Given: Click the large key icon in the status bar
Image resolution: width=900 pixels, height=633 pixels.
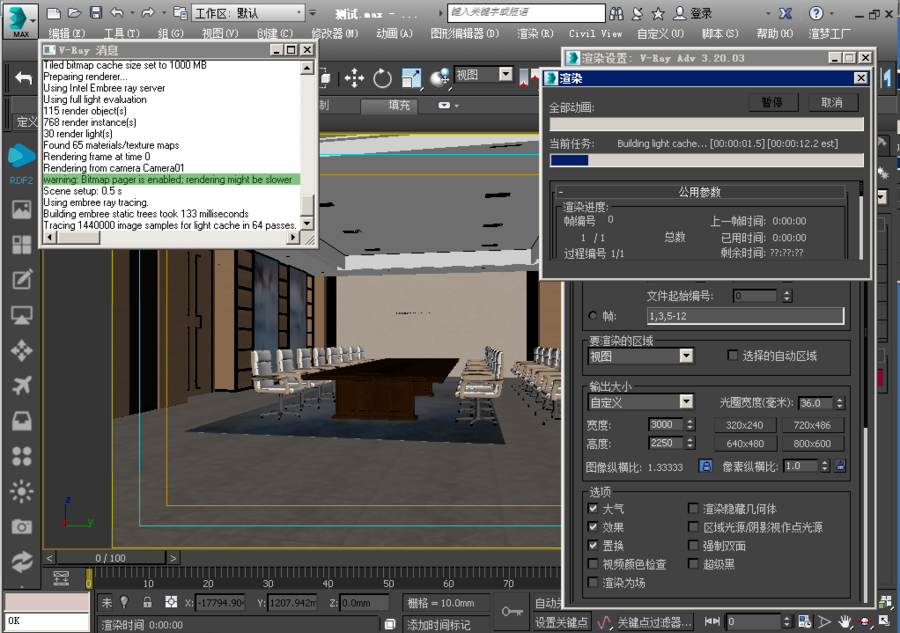Looking at the screenshot, I should pyautogui.click(x=511, y=612).
